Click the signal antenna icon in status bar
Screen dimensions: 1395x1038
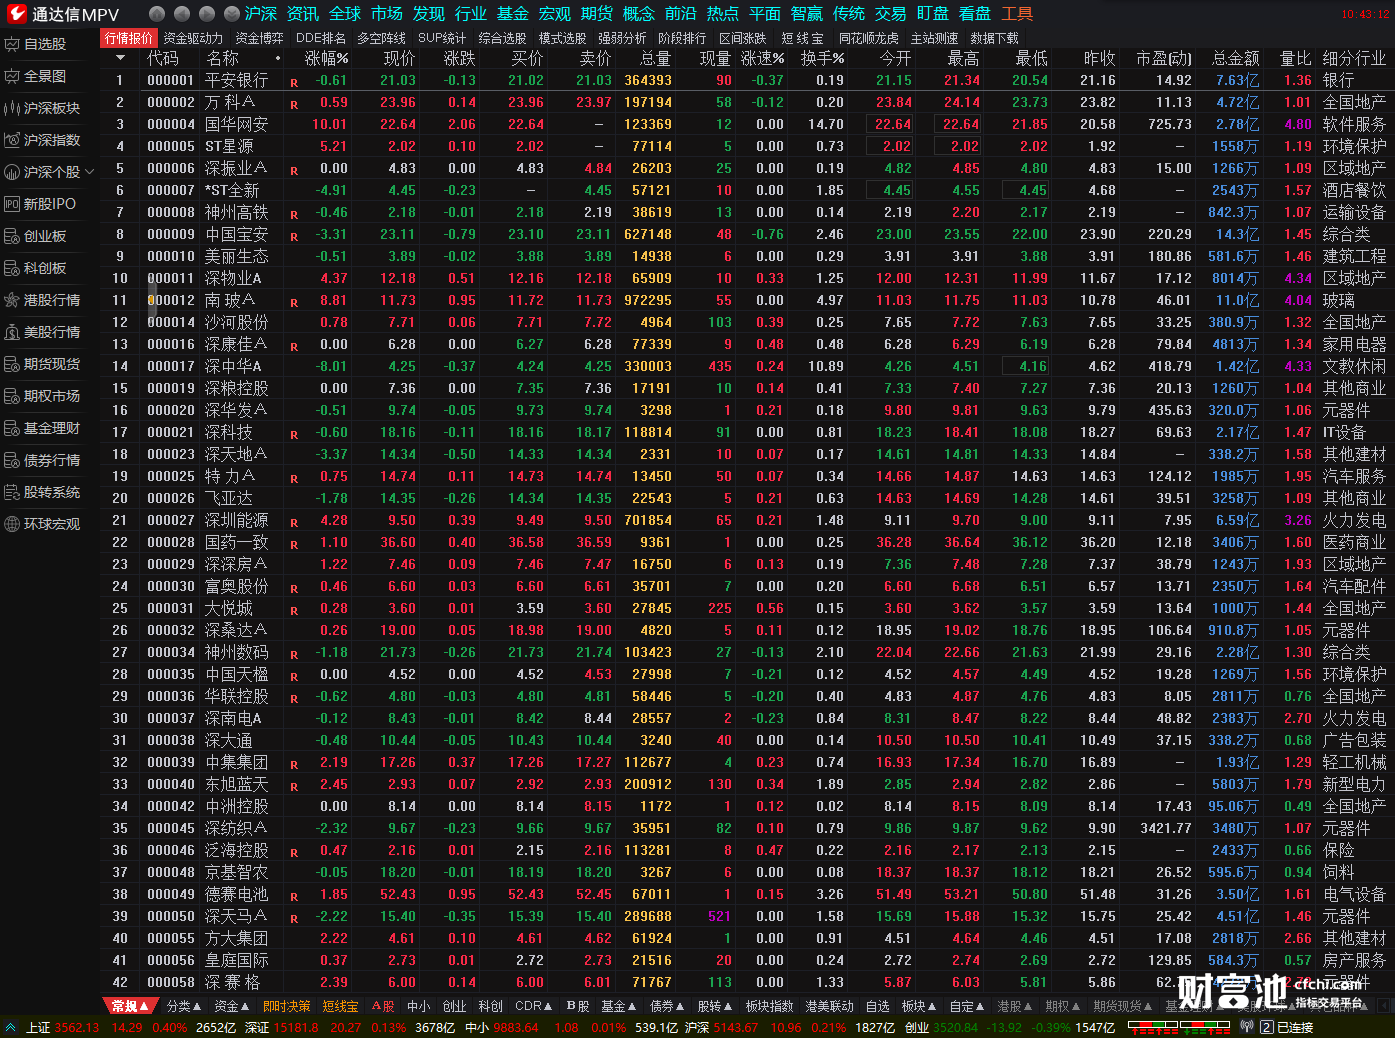tap(1246, 1027)
